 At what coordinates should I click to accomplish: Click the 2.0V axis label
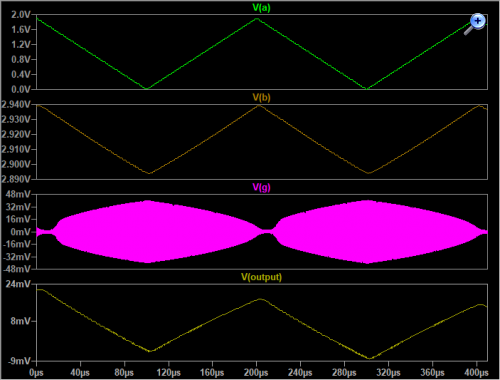[20, 15]
